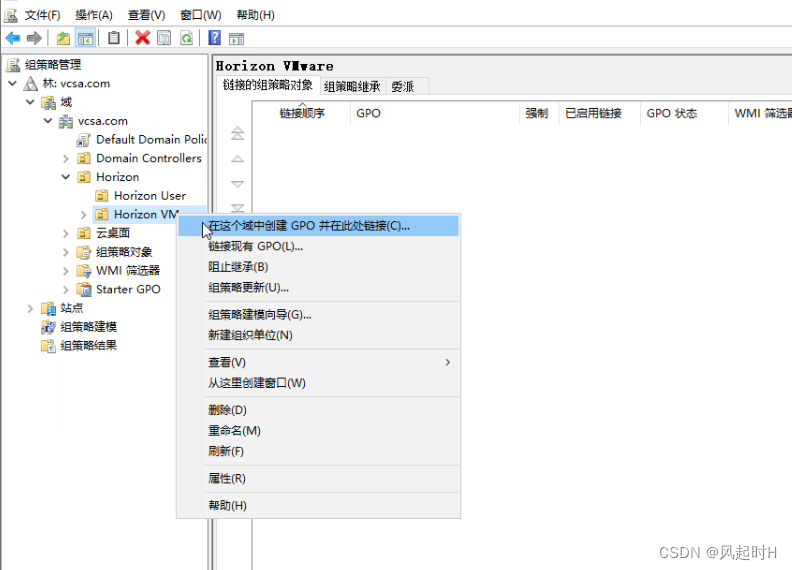Click the Move link up arrow
This screenshot has height=570, width=792.
tap(237, 159)
